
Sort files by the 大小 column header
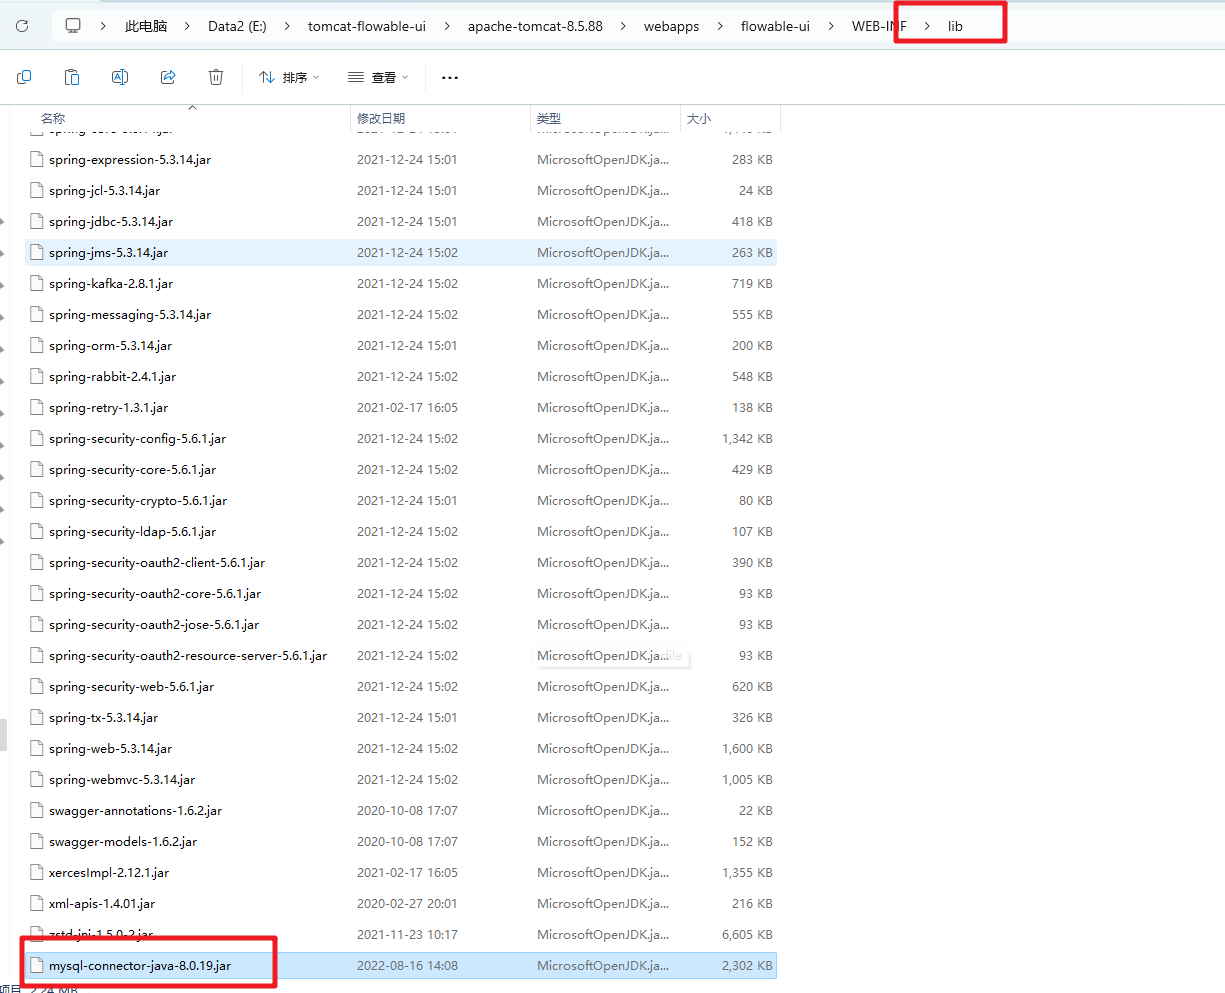[699, 118]
